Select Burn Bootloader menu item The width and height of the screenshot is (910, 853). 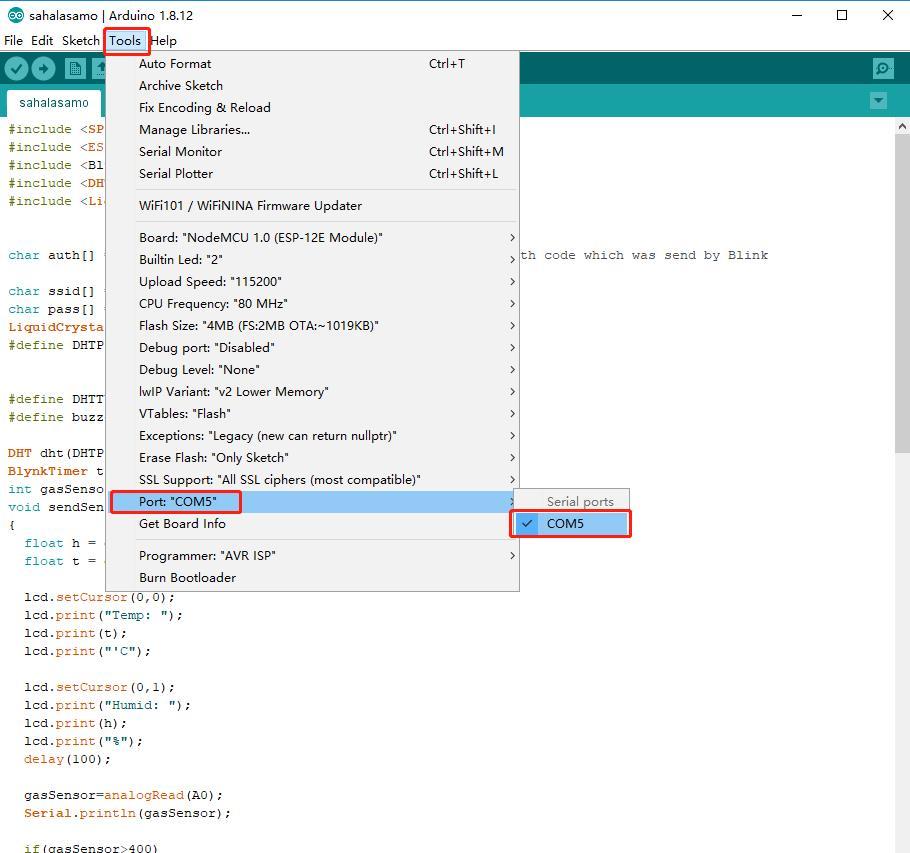pos(312,579)
